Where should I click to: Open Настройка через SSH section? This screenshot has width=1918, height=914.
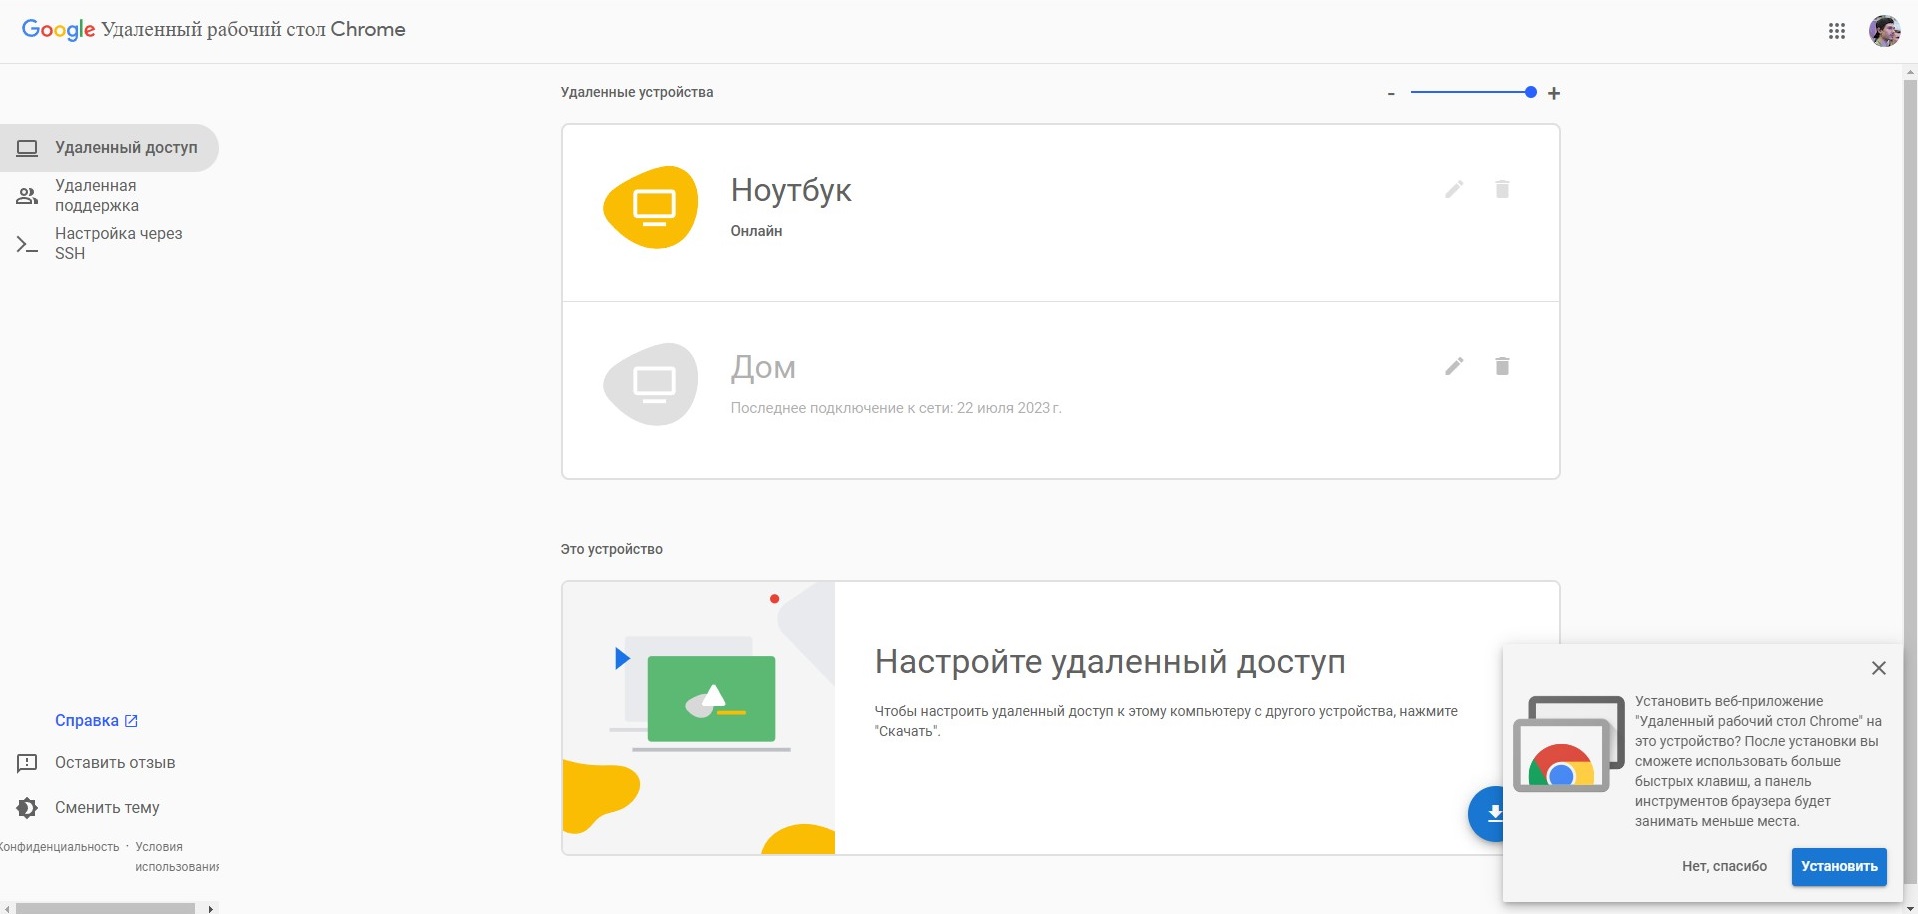(x=109, y=244)
